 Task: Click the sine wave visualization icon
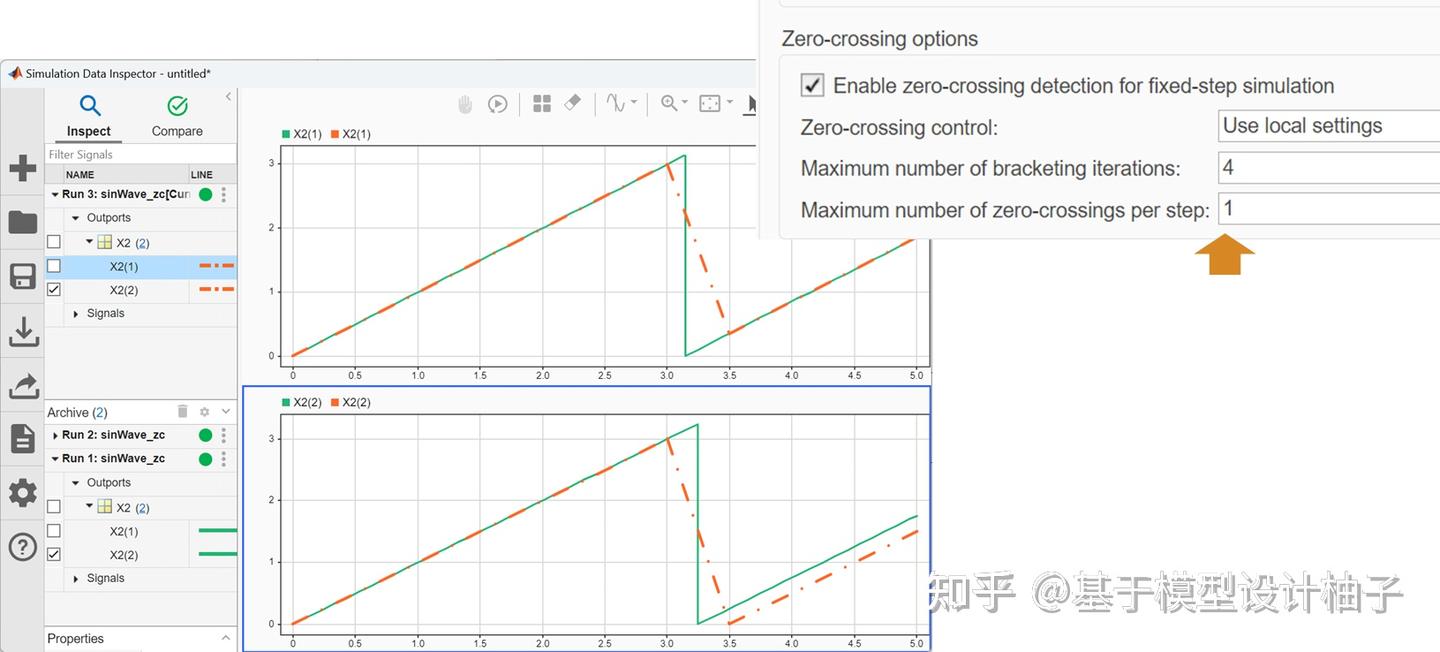pyautogui.click(x=615, y=104)
